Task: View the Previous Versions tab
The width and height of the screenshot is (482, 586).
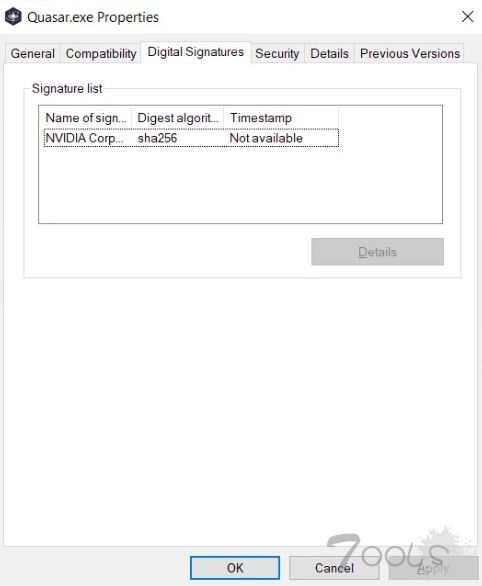Action: tap(410, 53)
